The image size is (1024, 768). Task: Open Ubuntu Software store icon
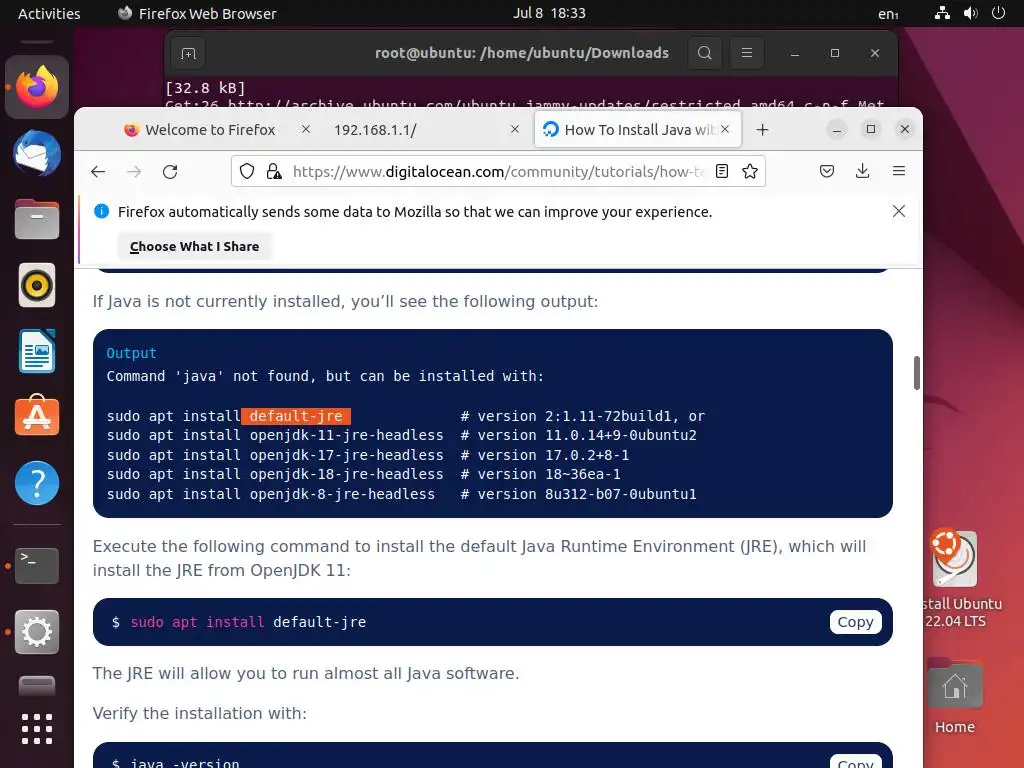pyautogui.click(x=37, y=417)
